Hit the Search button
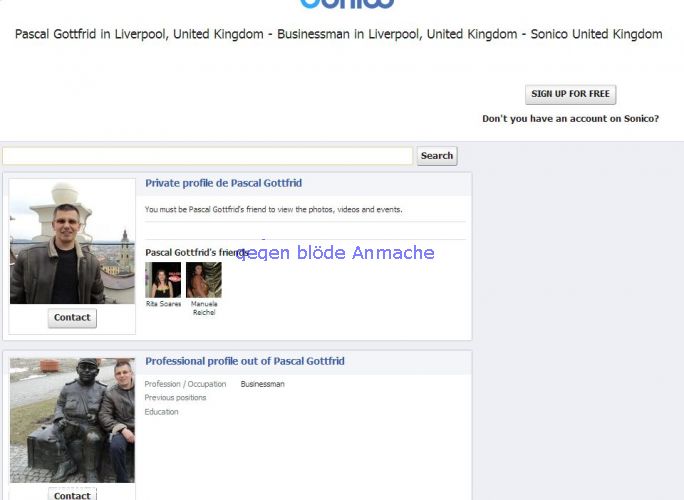The image size is (684, 500). click(x=437, y=156)
